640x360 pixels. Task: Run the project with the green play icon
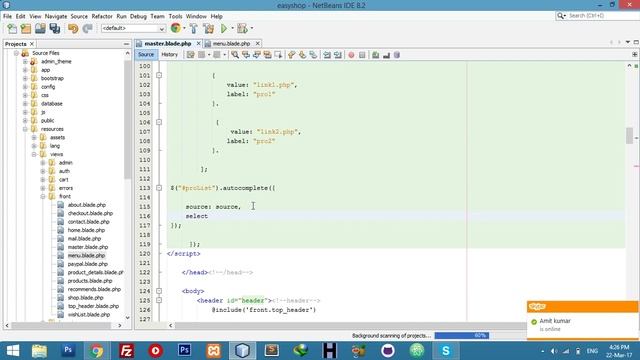(x=224, y=29)
